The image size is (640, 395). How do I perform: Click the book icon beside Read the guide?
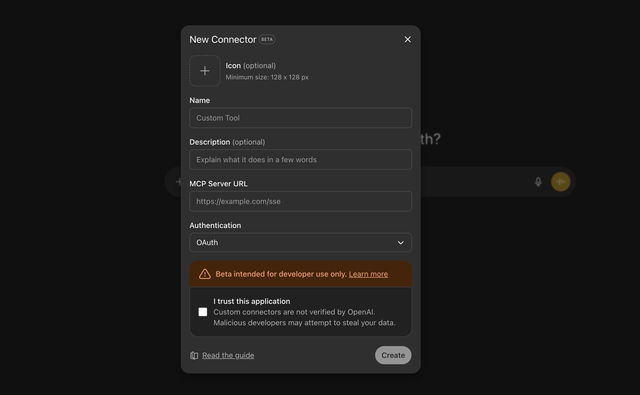coord(194,355)
